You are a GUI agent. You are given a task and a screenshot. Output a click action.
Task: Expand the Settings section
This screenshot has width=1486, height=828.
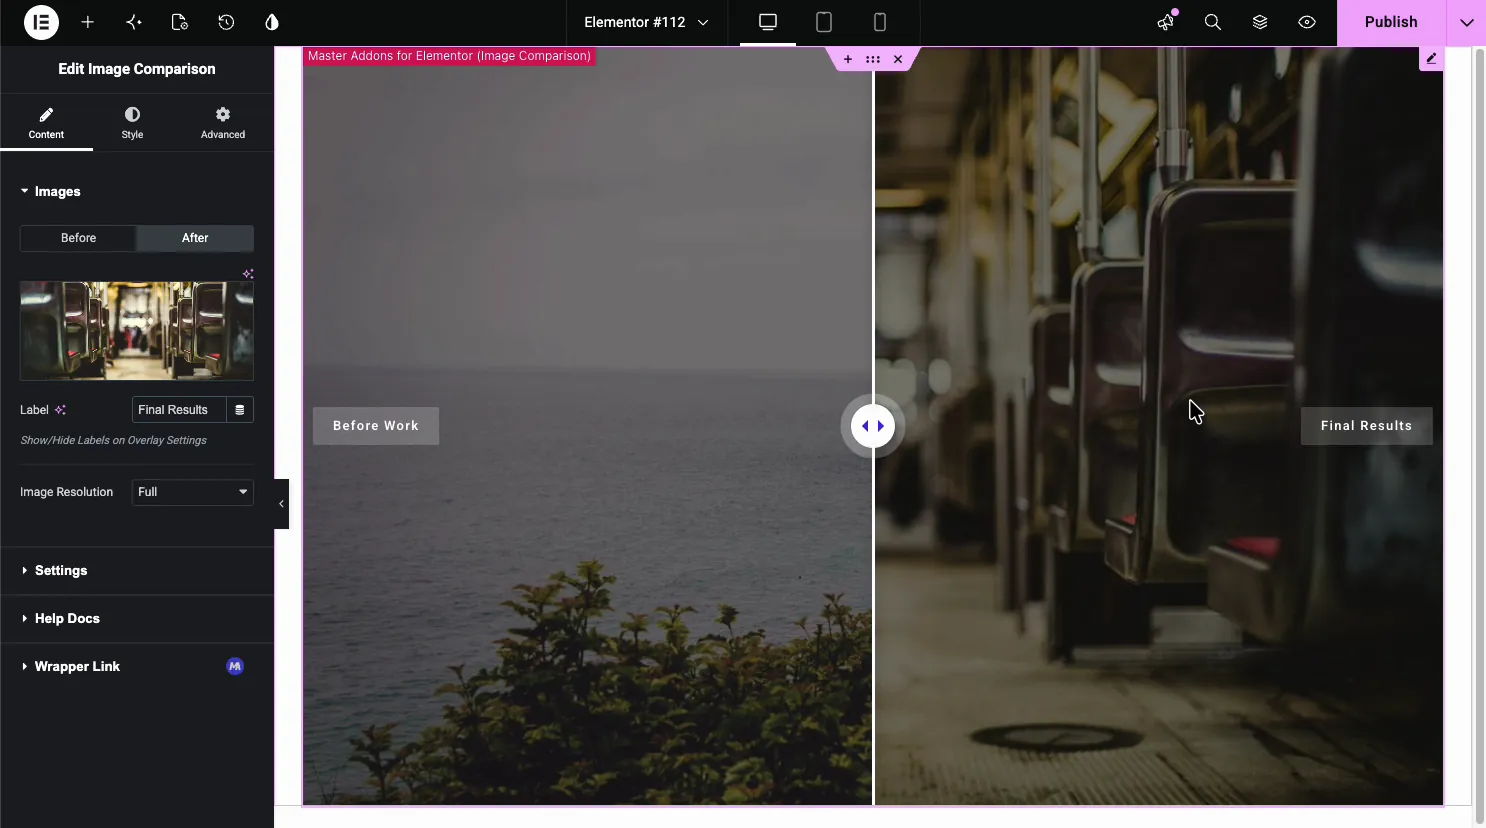[x=137, y=571]
